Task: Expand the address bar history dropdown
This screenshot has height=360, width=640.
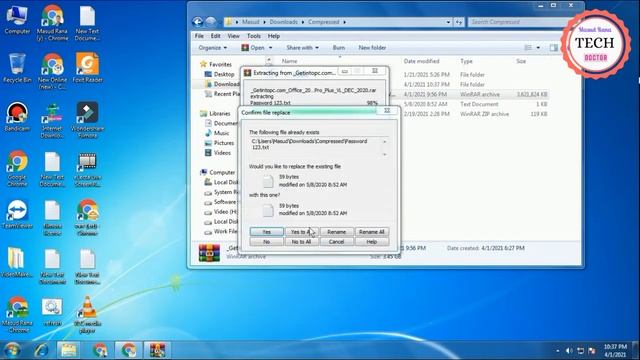Action: pos(448,22)
